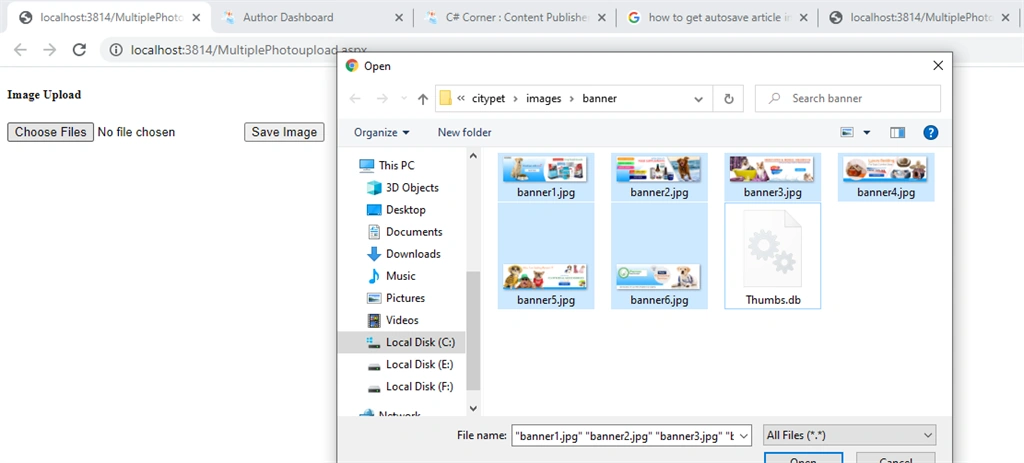
Task: Change view using view icon
Action: point(847,133)
